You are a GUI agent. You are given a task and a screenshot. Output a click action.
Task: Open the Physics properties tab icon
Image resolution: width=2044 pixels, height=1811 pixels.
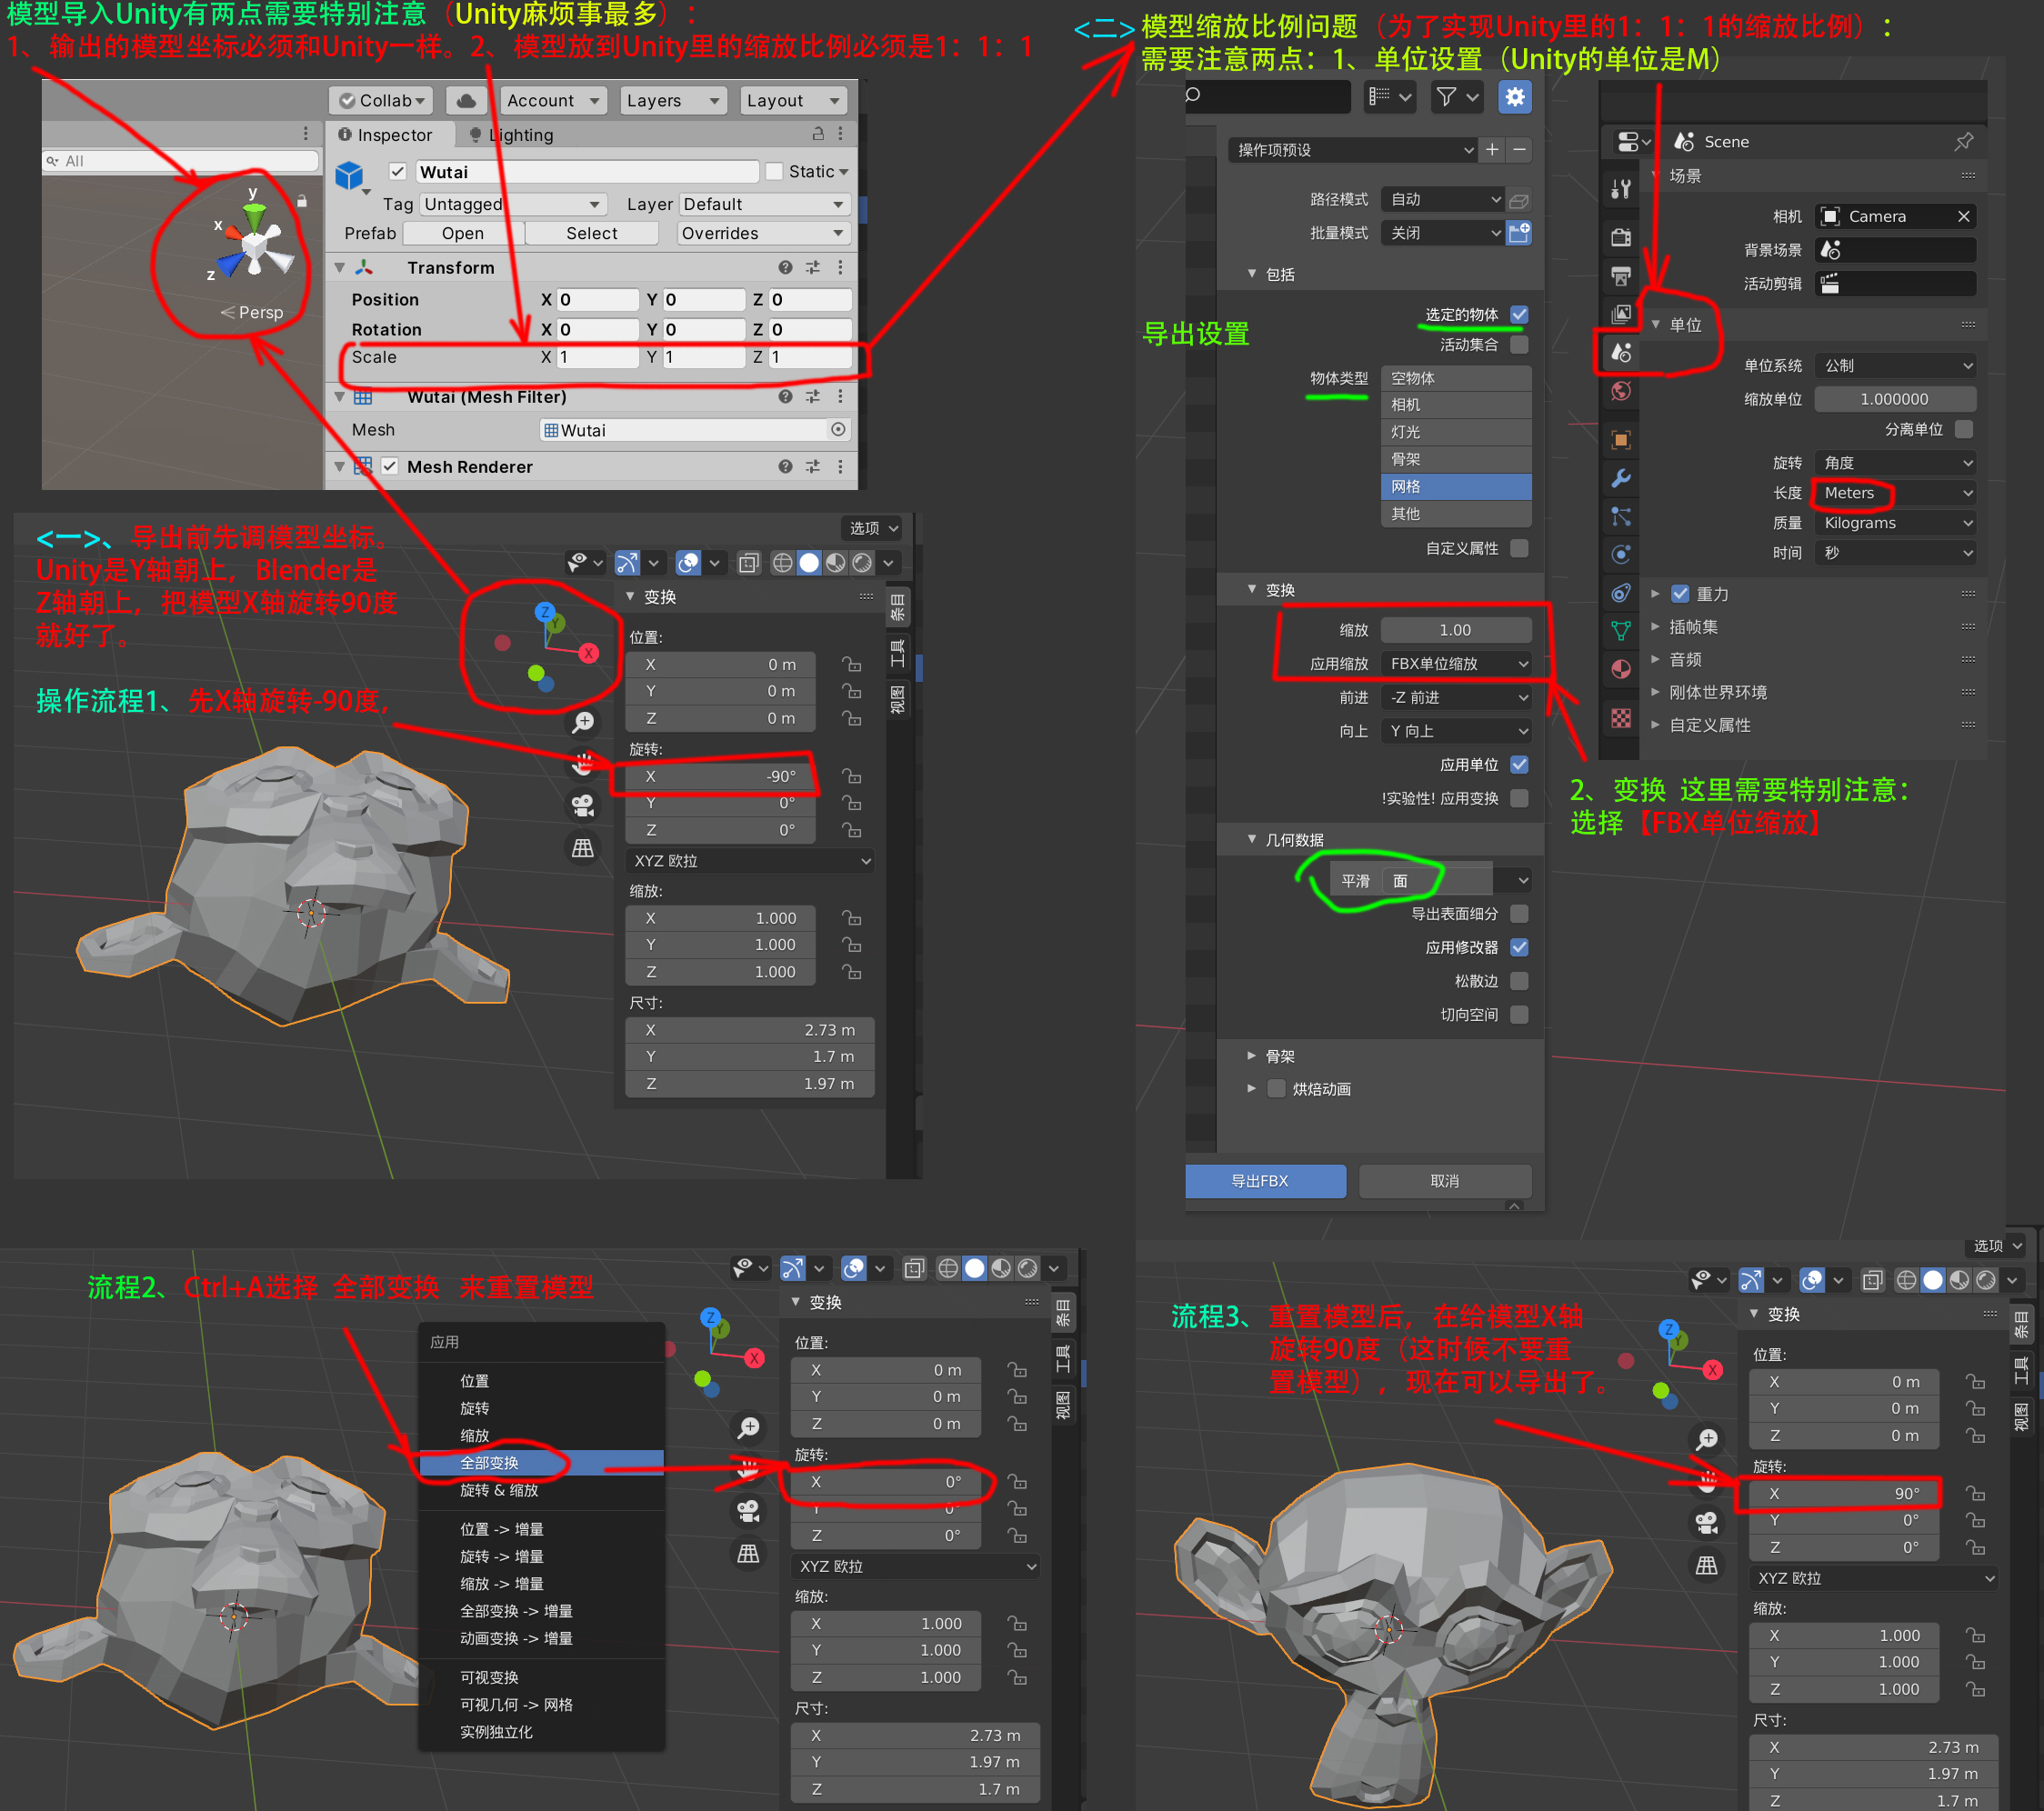pos(1621,554)
